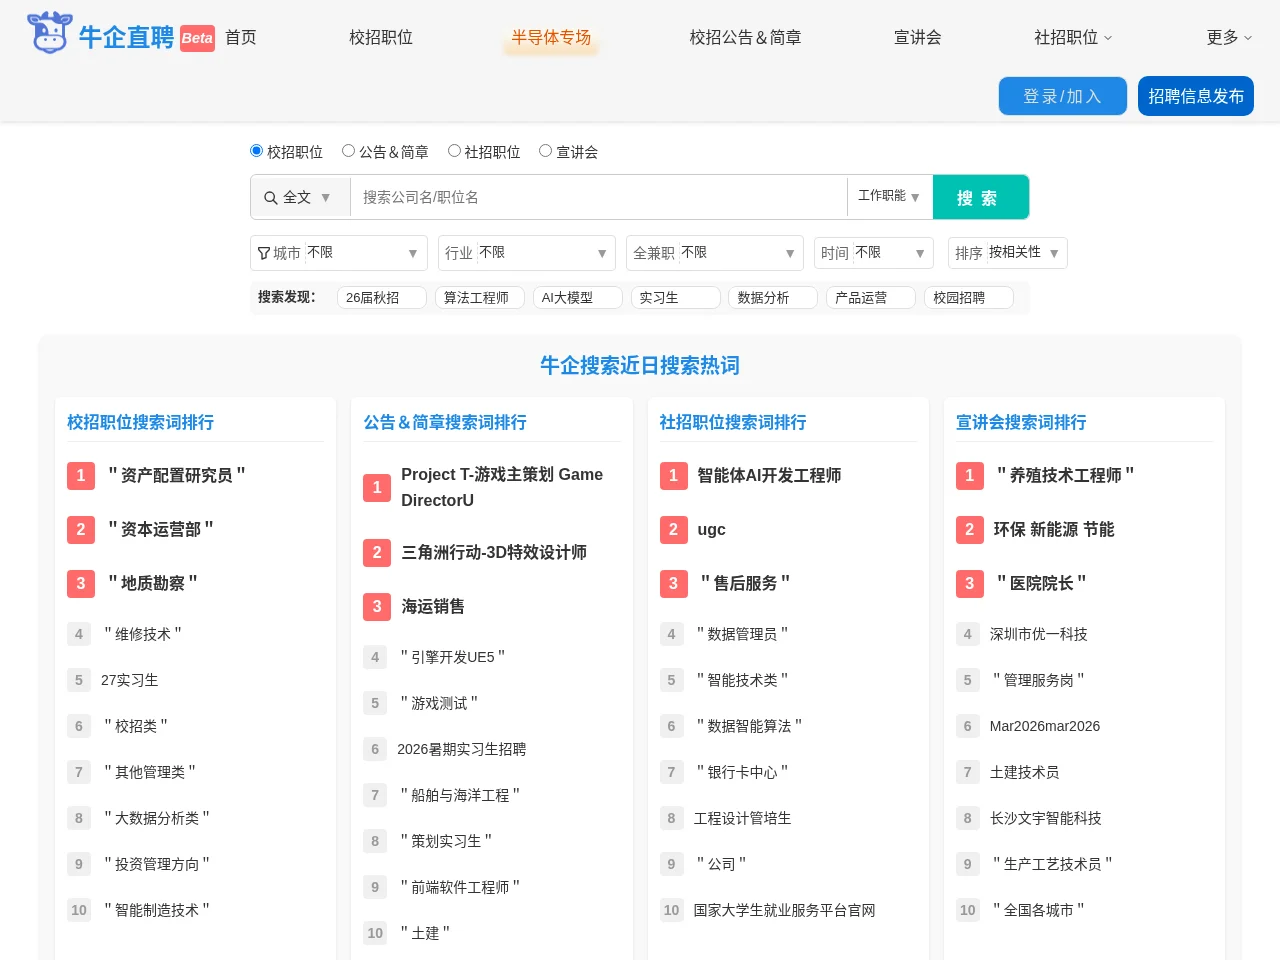Expand the 更多 navigation menu
Screen dimensions: 1280x960
pyautogui.click(x=1229, y=37)
